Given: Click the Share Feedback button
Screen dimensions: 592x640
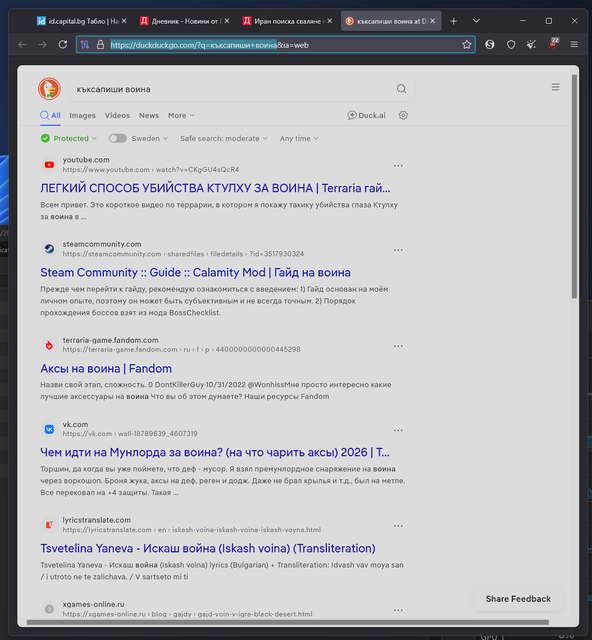Looking at the screenshot, I should 518,599.
